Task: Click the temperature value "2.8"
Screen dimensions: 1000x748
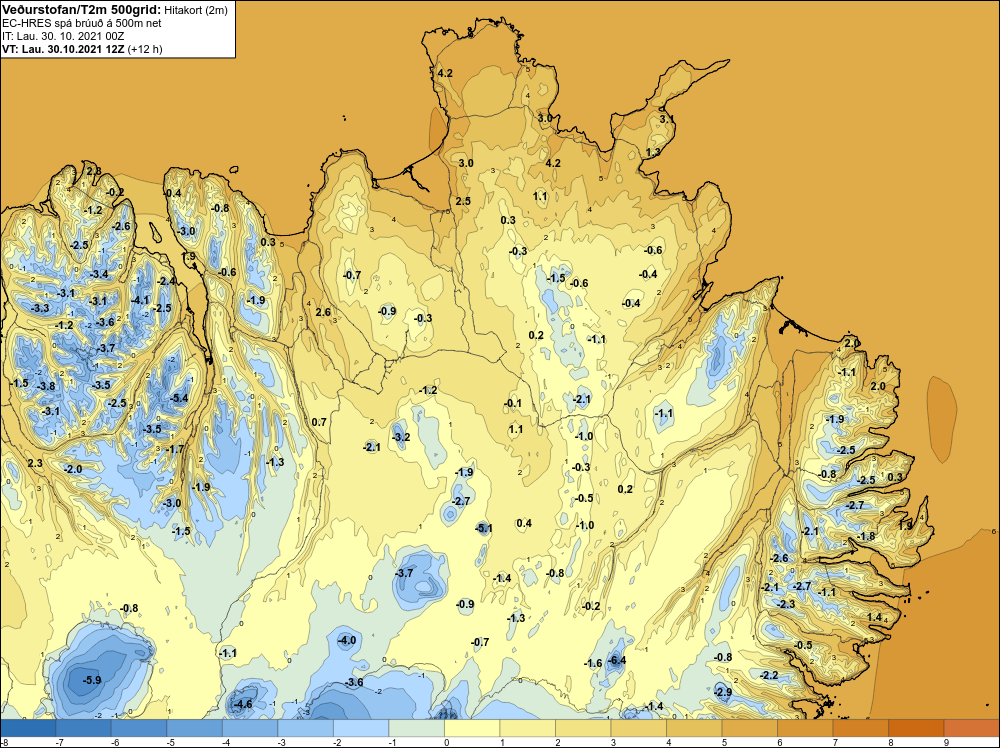Action: coord(93,171)
